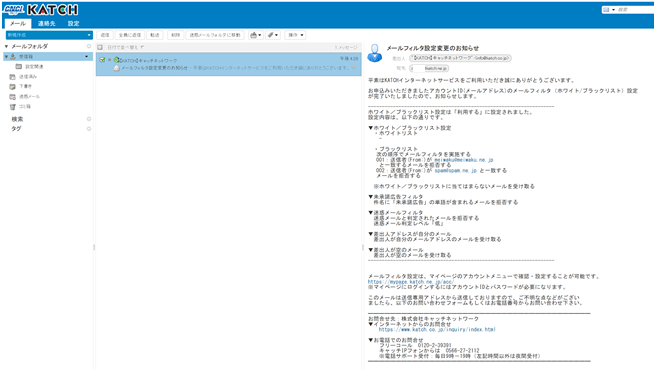Open the meiwaku@meiwaku.ne.jp address link
This screenshot has width=660, height=370.
click(x=463, y=160)
